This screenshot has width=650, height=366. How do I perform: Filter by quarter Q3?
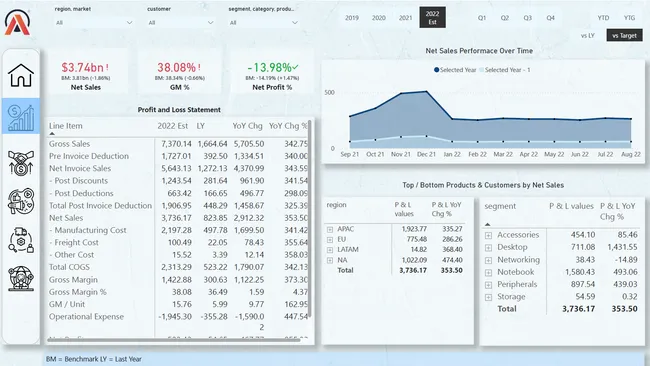point(527,18)
